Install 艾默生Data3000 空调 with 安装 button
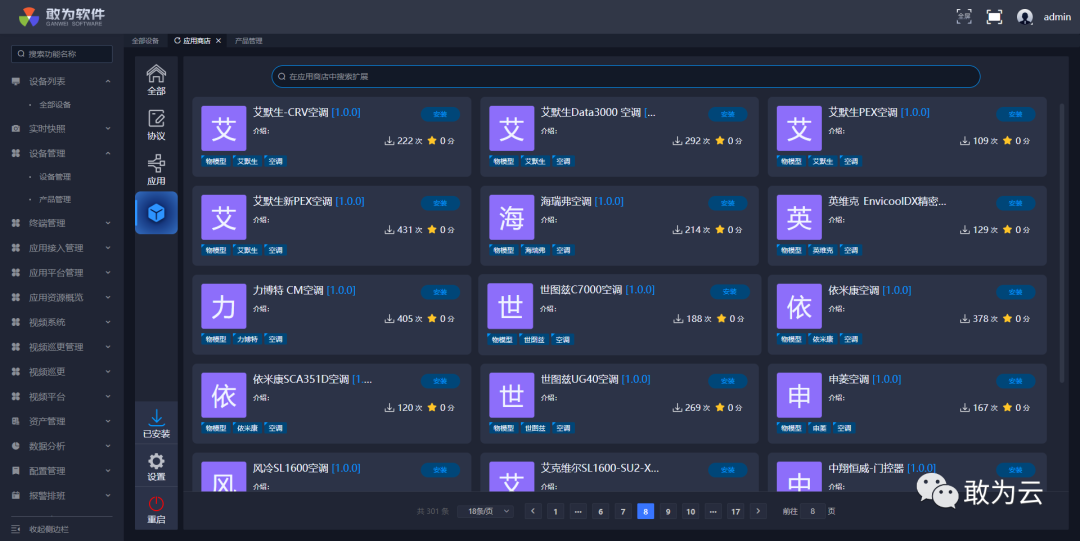 (727, 114)
